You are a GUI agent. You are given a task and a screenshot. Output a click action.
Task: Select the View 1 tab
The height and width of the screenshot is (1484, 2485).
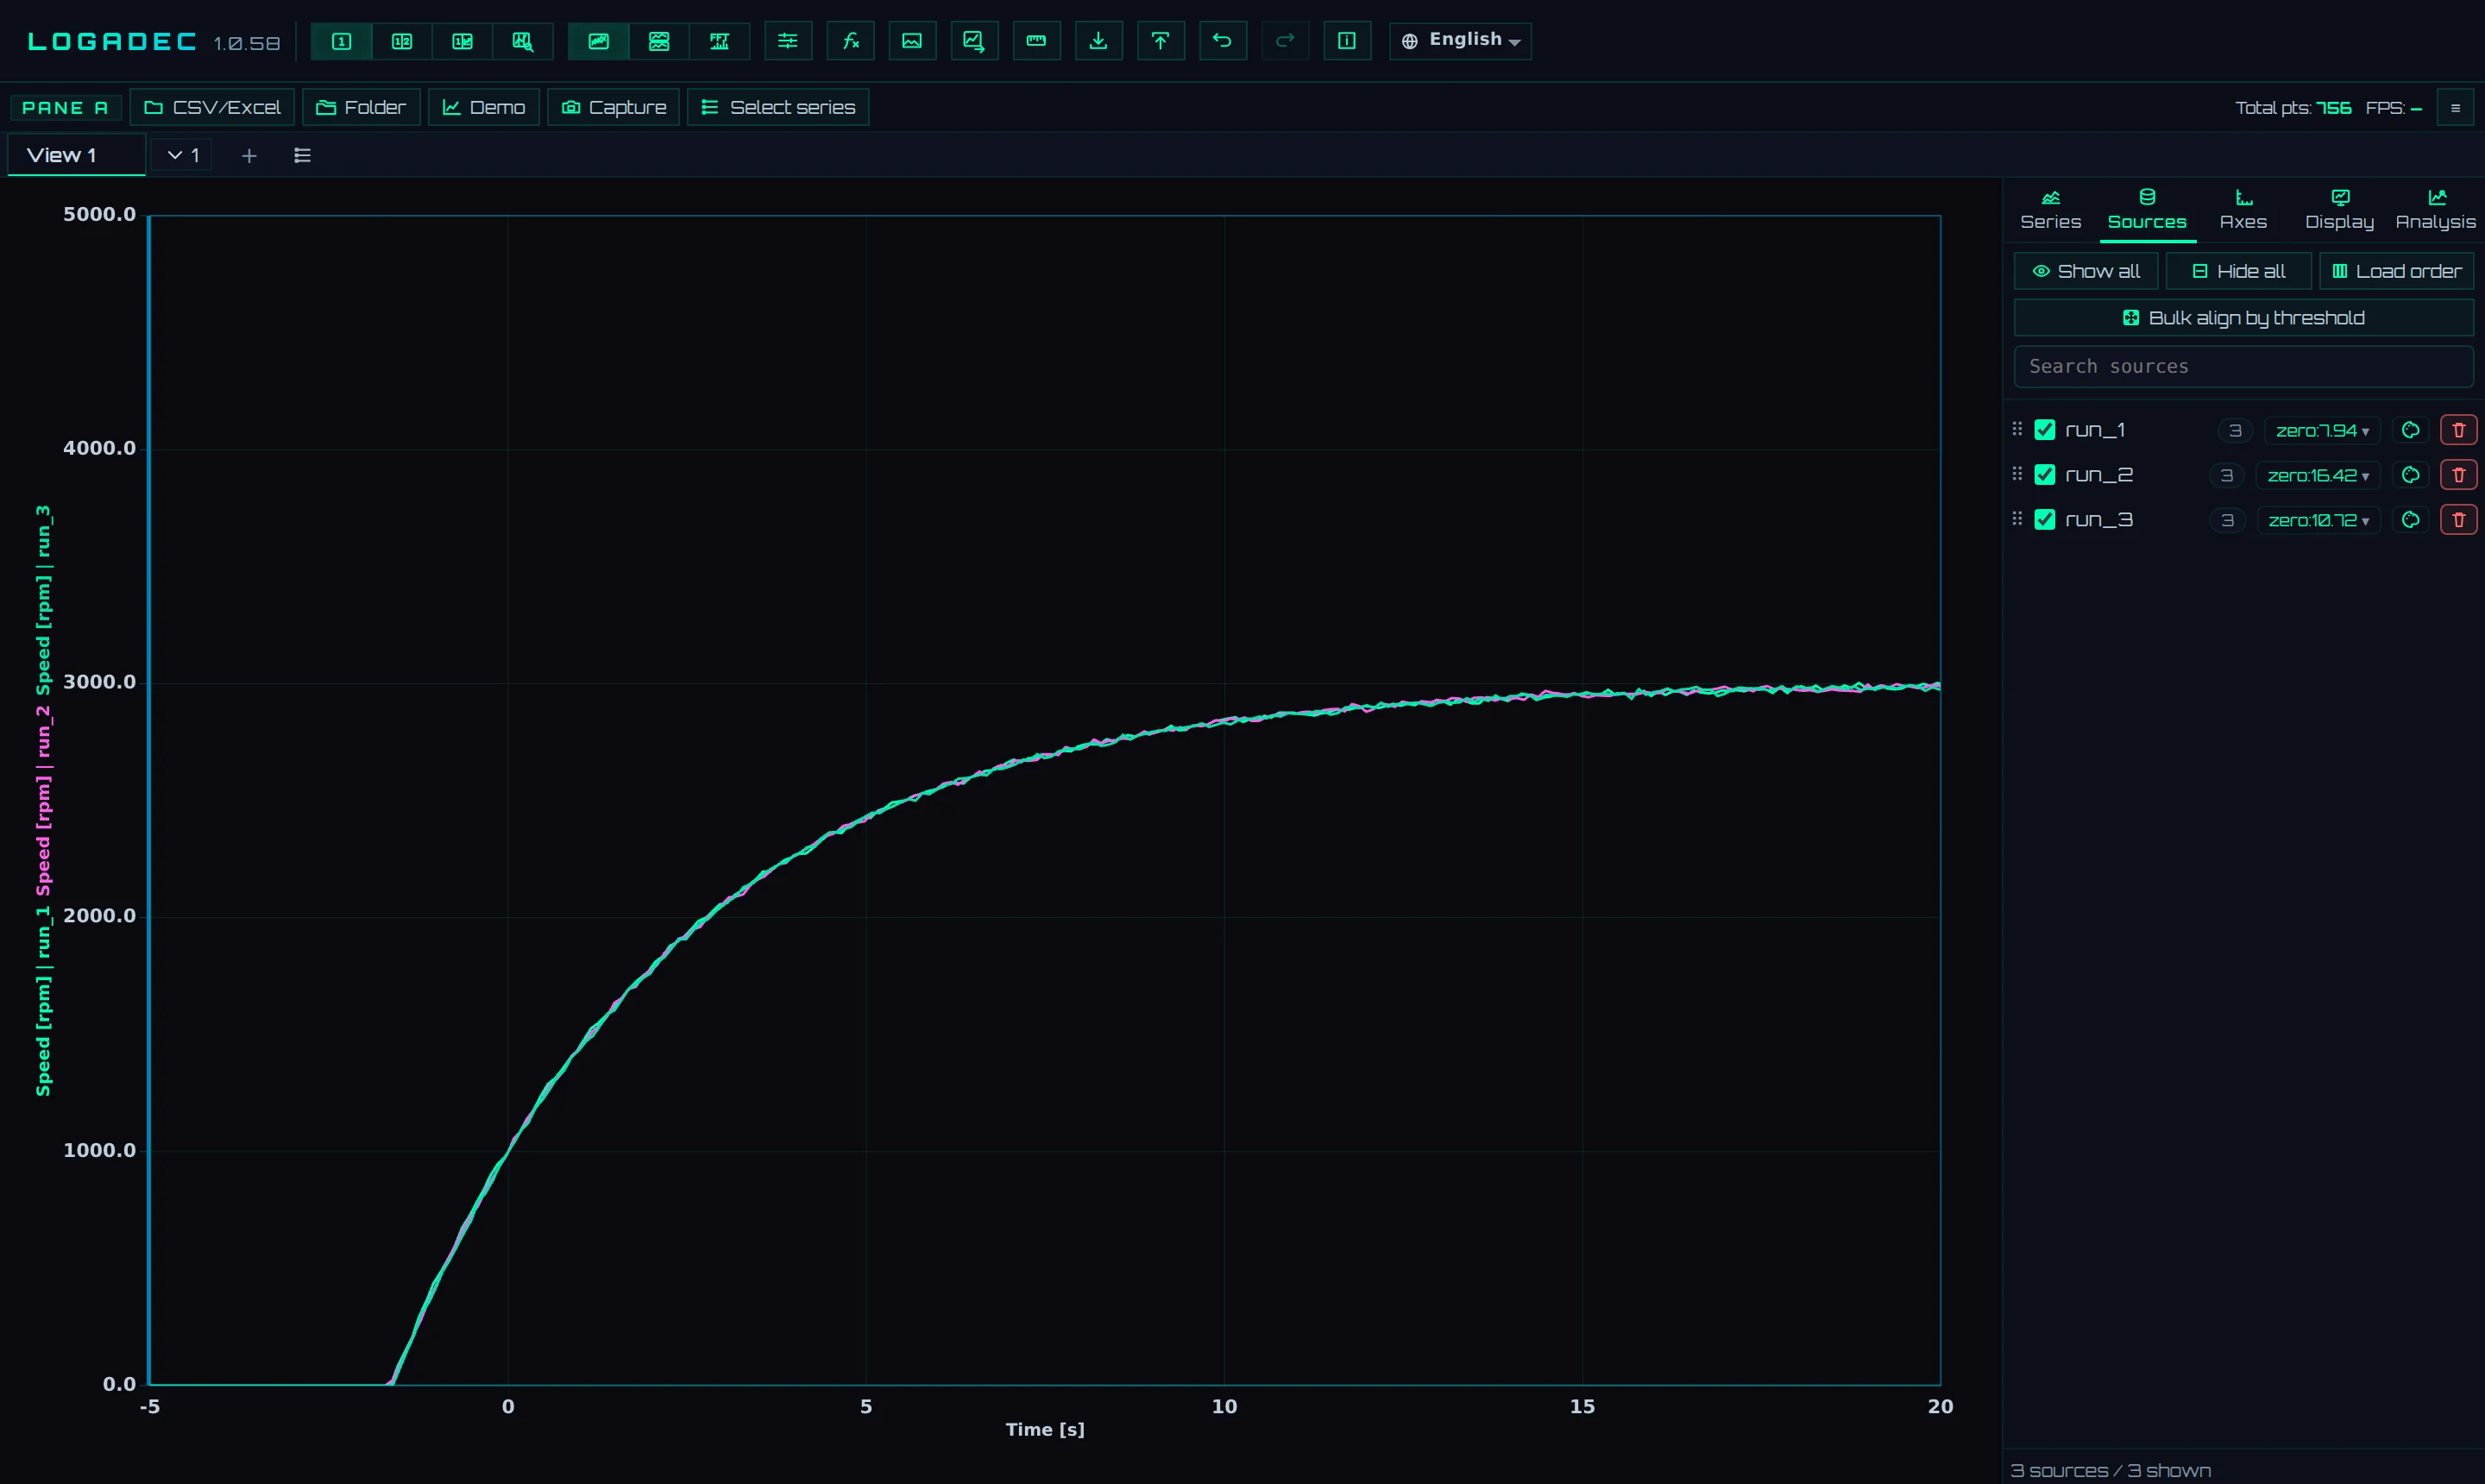(76, 155)
